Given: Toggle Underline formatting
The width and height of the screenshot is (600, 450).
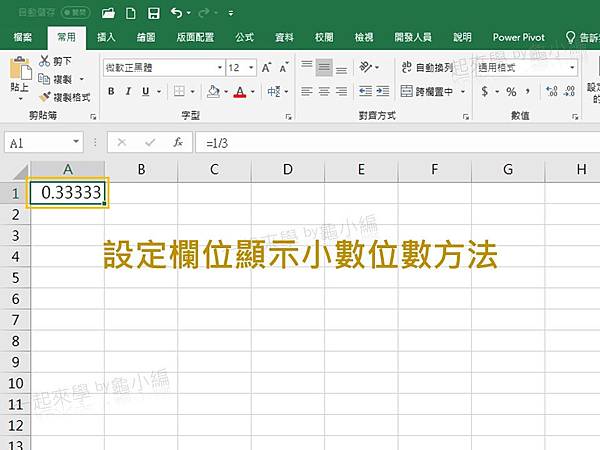Looking at the screenshot, I should (145, 91).
